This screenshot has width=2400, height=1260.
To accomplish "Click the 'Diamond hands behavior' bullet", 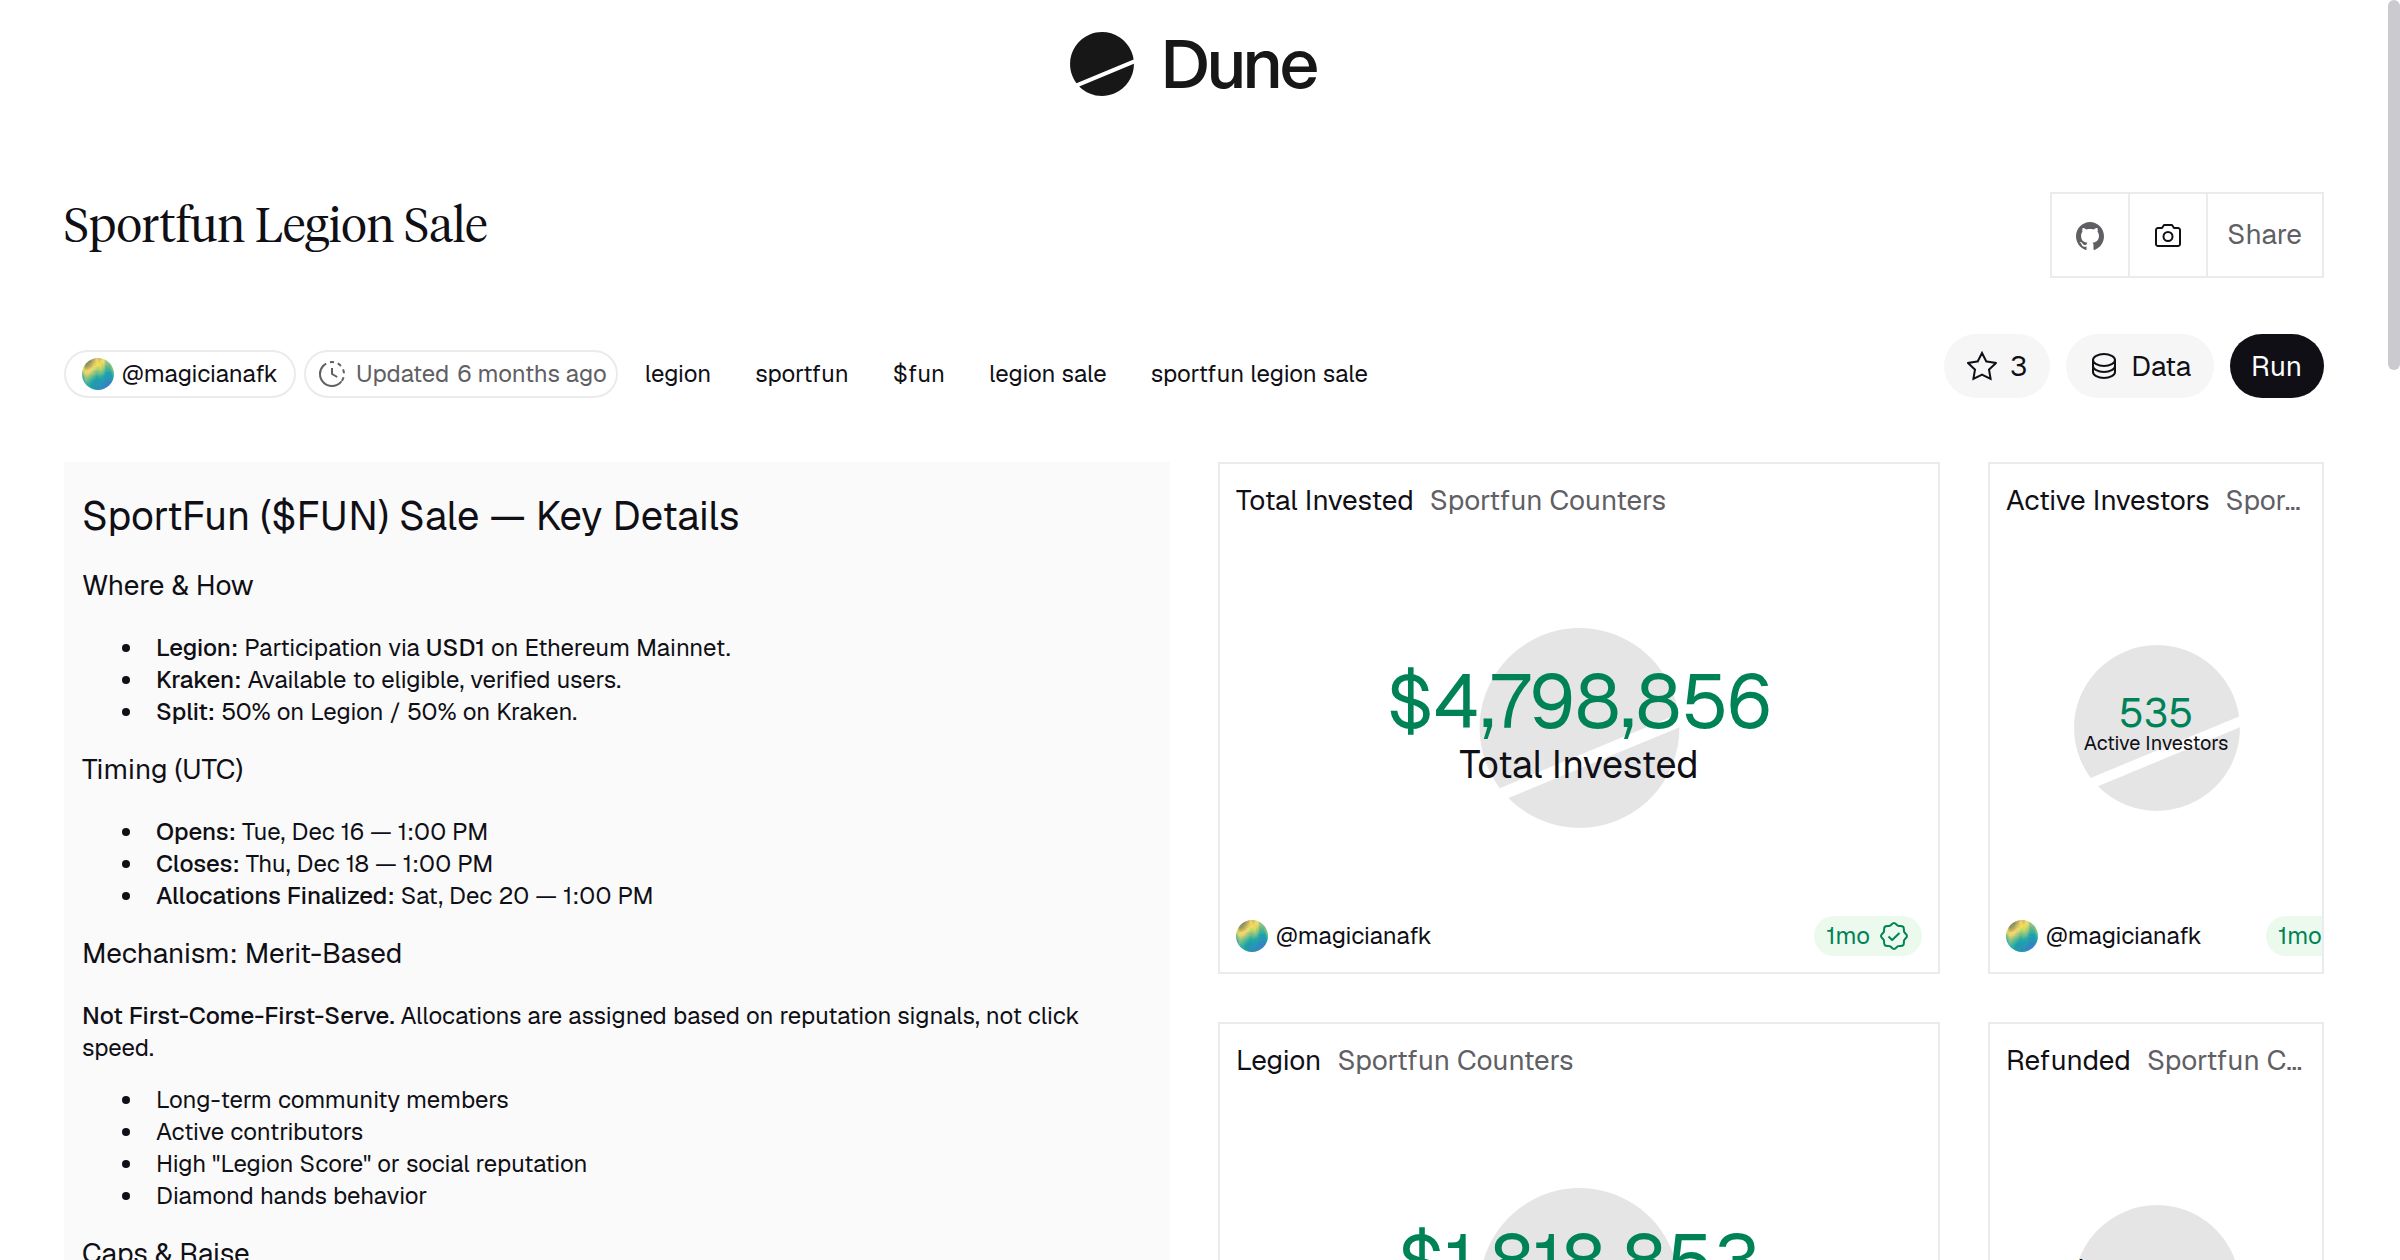I will click(x=291, y=1196).
